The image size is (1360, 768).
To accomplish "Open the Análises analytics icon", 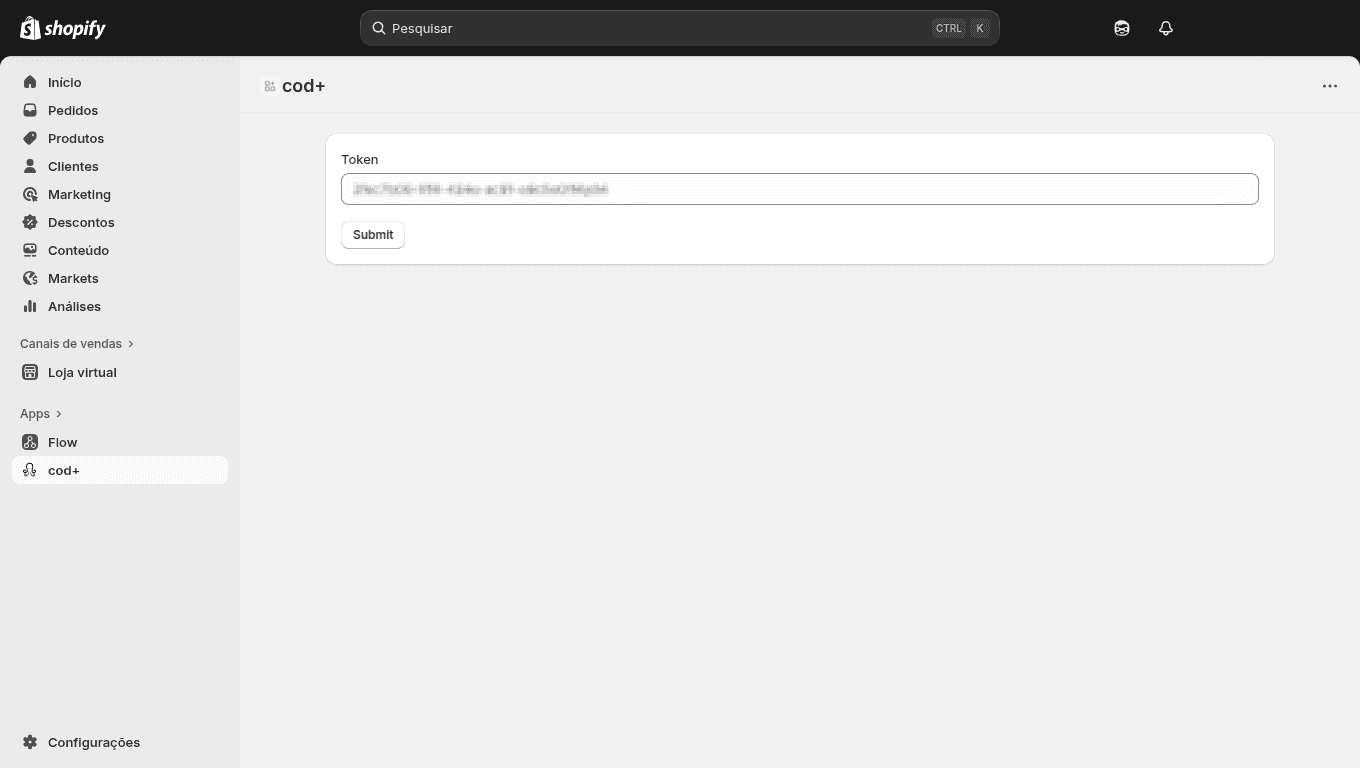I will (x=30, y=306).
